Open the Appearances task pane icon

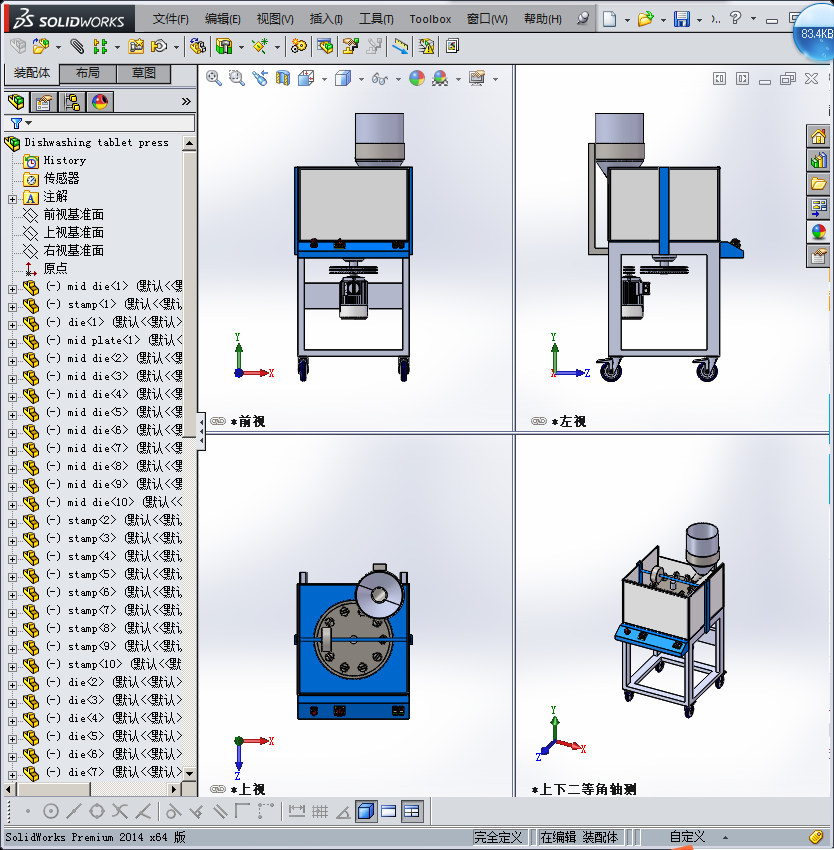click(x=818, y=231)
